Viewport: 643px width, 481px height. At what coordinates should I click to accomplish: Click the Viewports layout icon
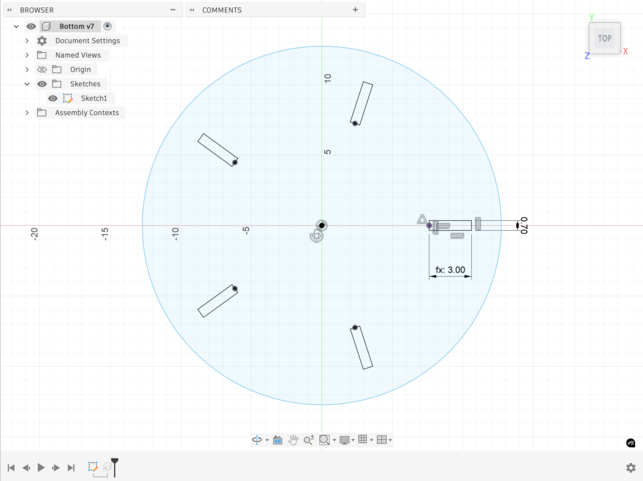coord(382,440)
